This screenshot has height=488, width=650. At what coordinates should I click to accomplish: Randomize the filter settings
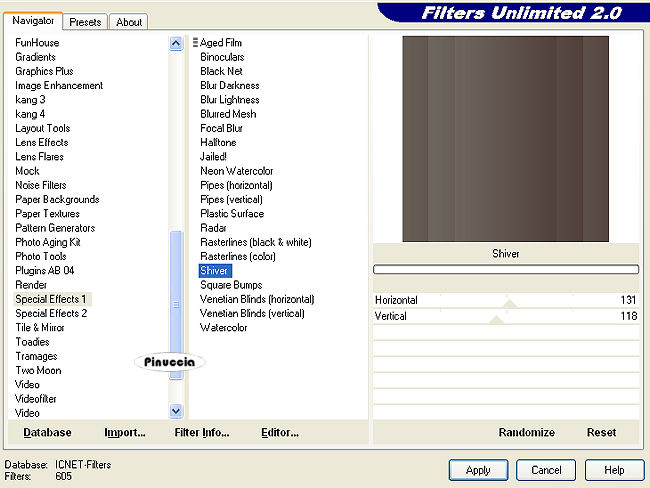(526, 432)
